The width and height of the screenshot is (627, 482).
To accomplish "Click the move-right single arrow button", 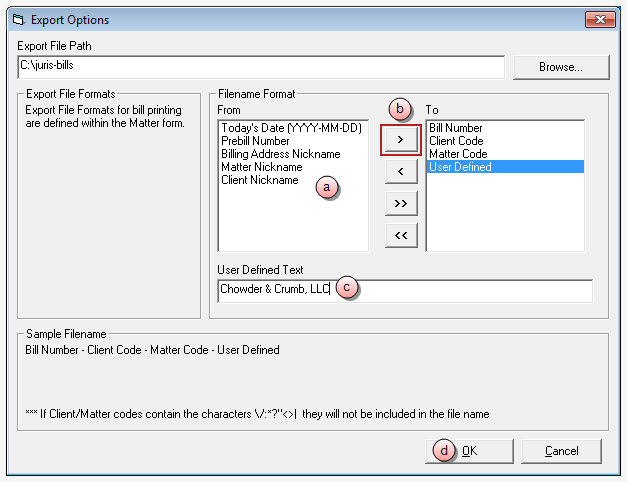I will [x=401, y=140].
